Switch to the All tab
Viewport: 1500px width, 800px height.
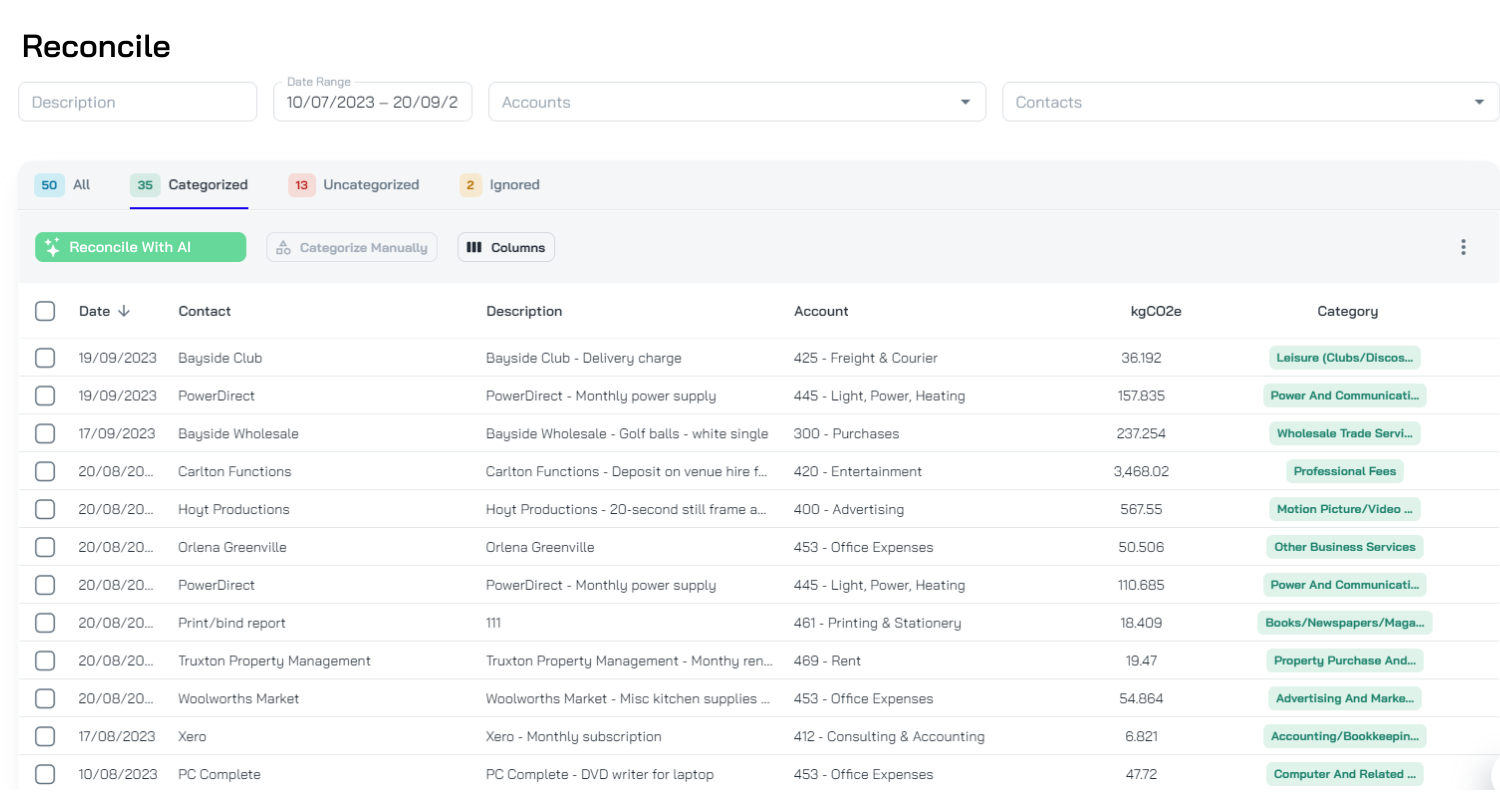[62, 185]
